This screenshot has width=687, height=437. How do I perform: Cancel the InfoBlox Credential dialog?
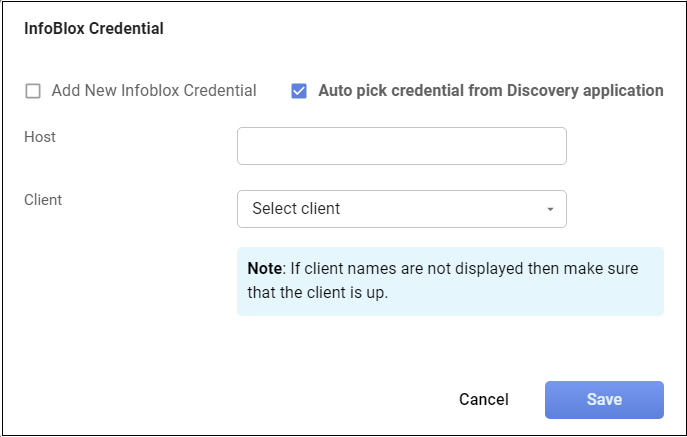coord(483,400)
